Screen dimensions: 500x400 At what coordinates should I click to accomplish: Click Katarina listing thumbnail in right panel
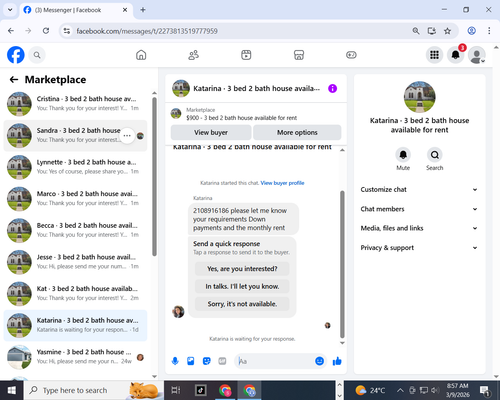pyautogui.click(x=419, y=97)
